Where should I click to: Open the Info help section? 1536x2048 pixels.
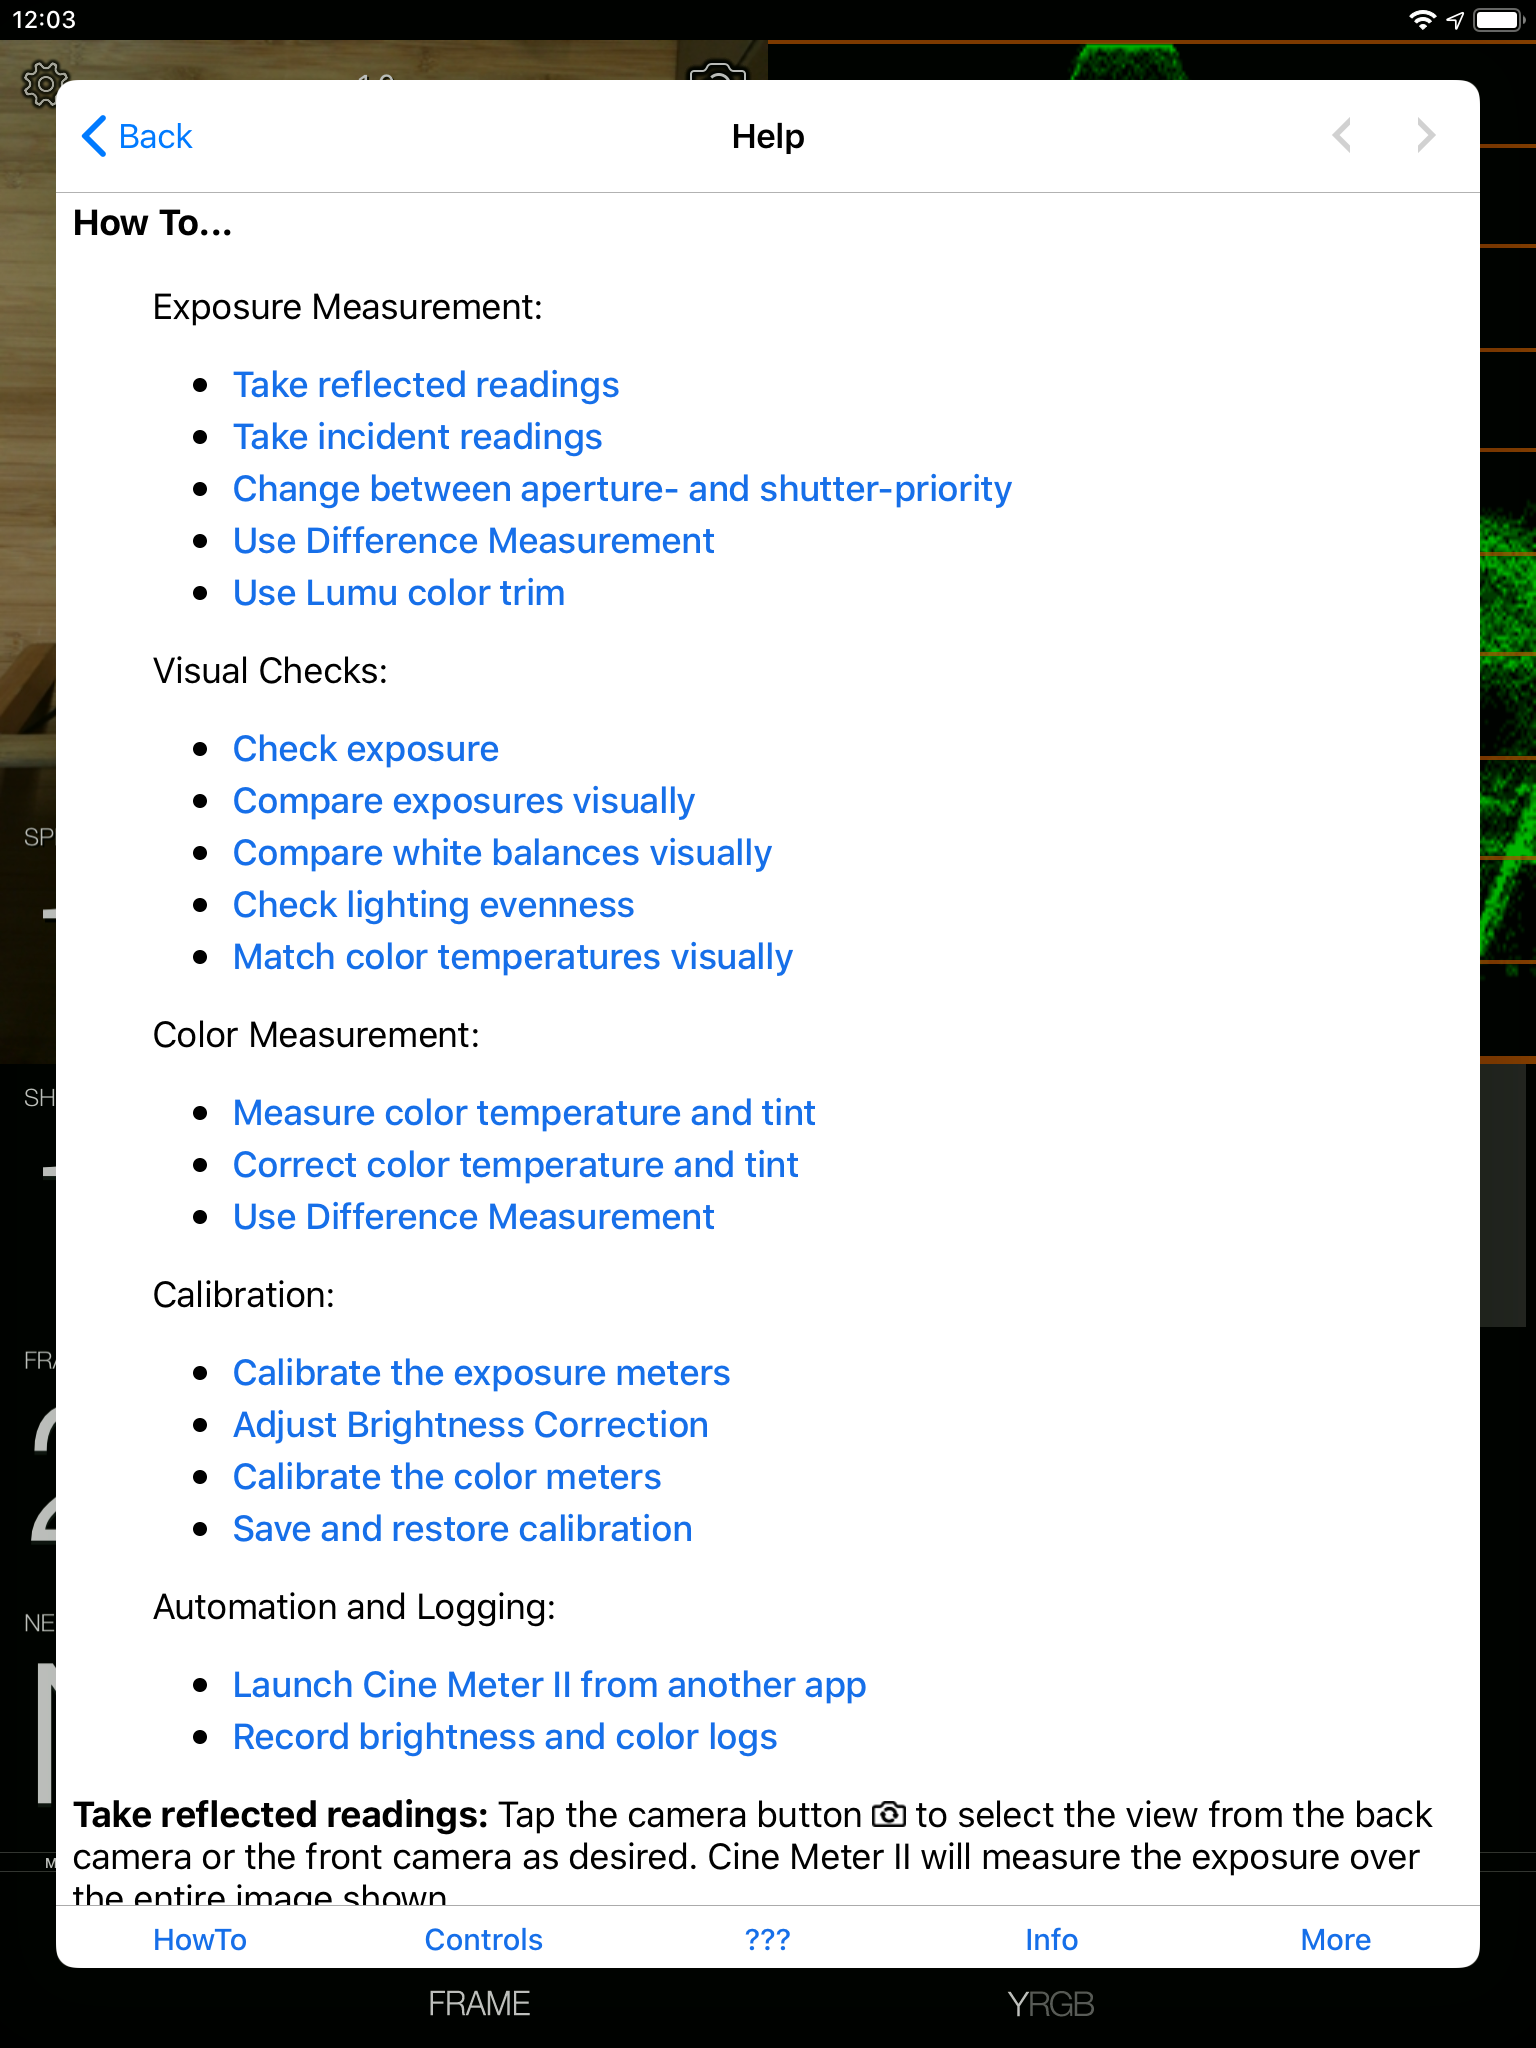tap(1051, 1939)
